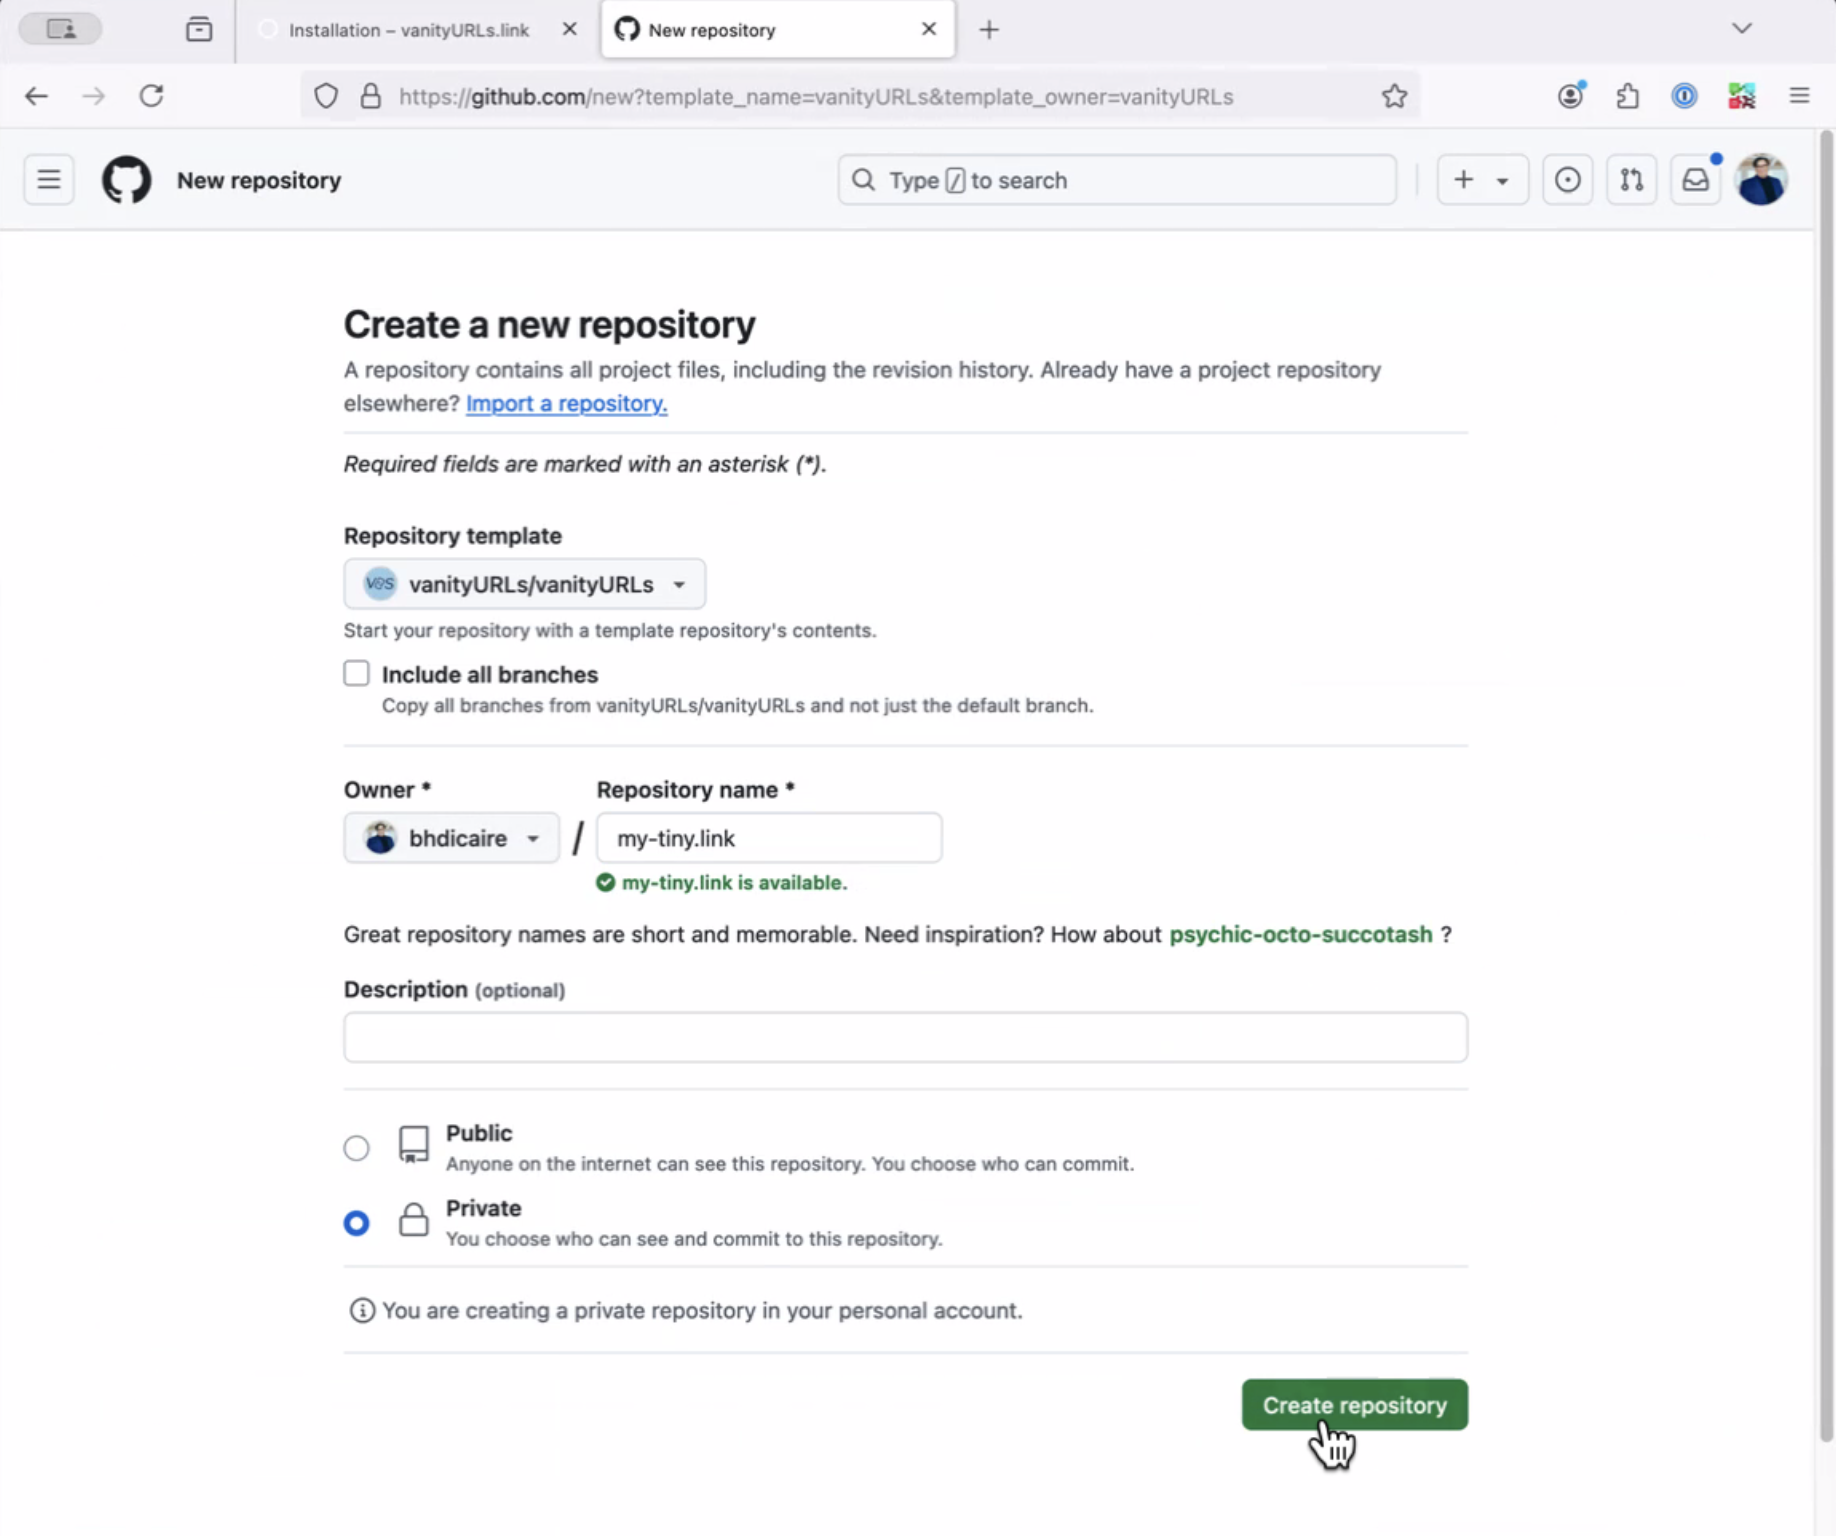Click the Firefox View icon
Viewport: 1836px width, 1536px height.
pyautogui.click(x=199, y=29)
